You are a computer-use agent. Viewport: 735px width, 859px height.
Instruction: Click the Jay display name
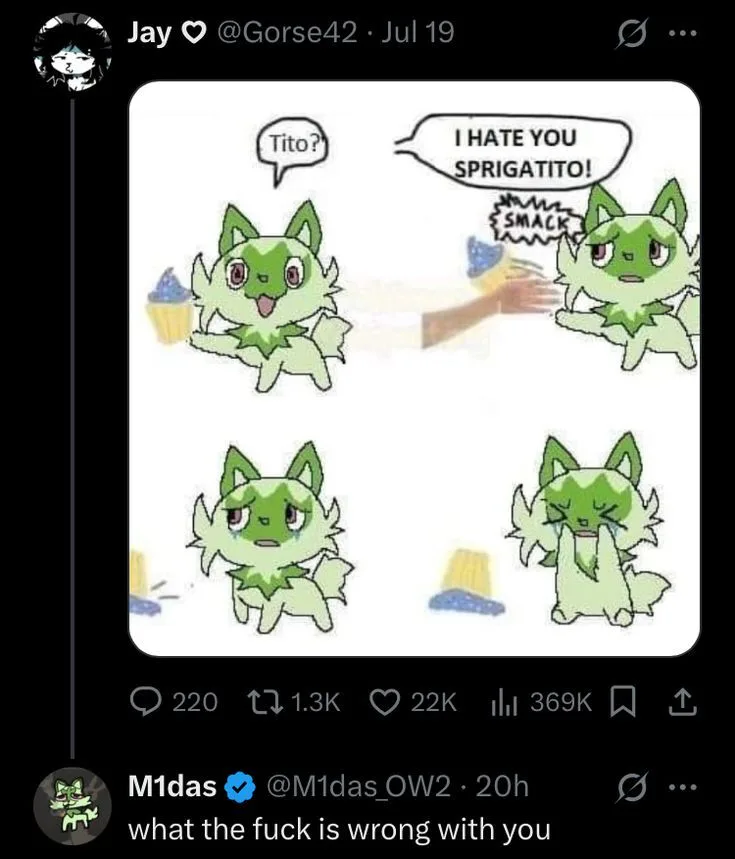[147, 32]
